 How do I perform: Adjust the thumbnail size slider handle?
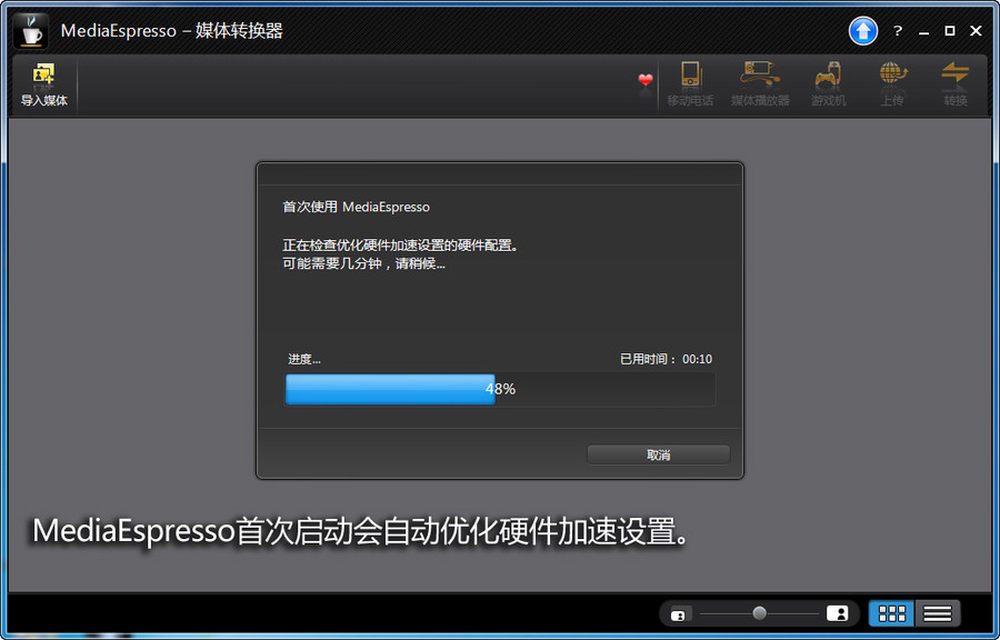point(759,613)
